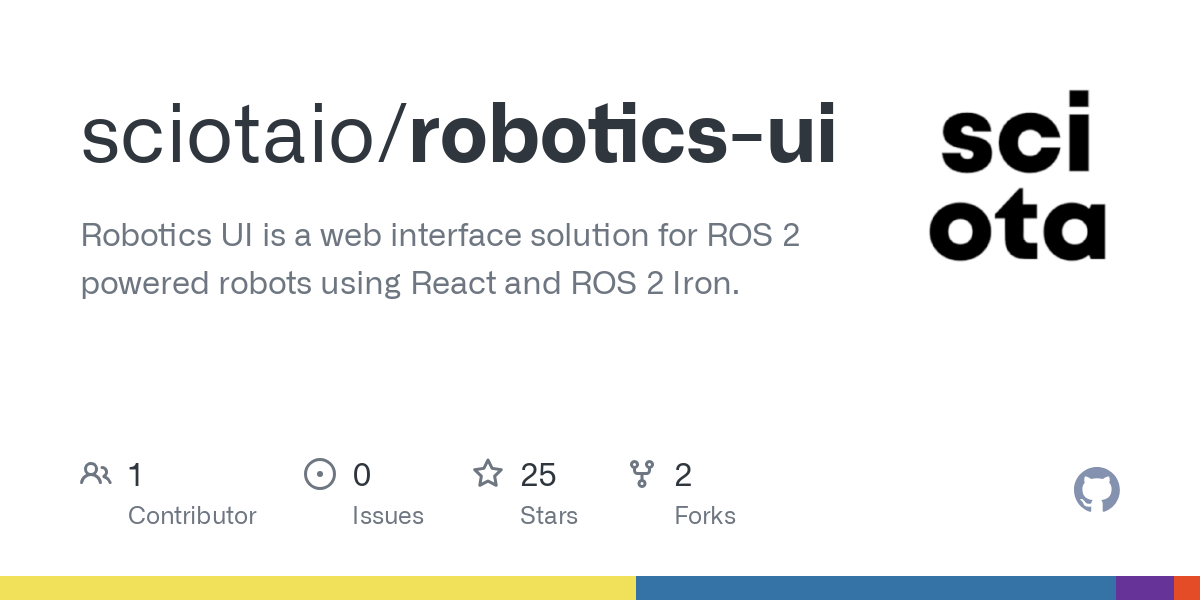Click the fork icon next to the number 2
This screenshot has height=600, width=1200.
point(642,474)
